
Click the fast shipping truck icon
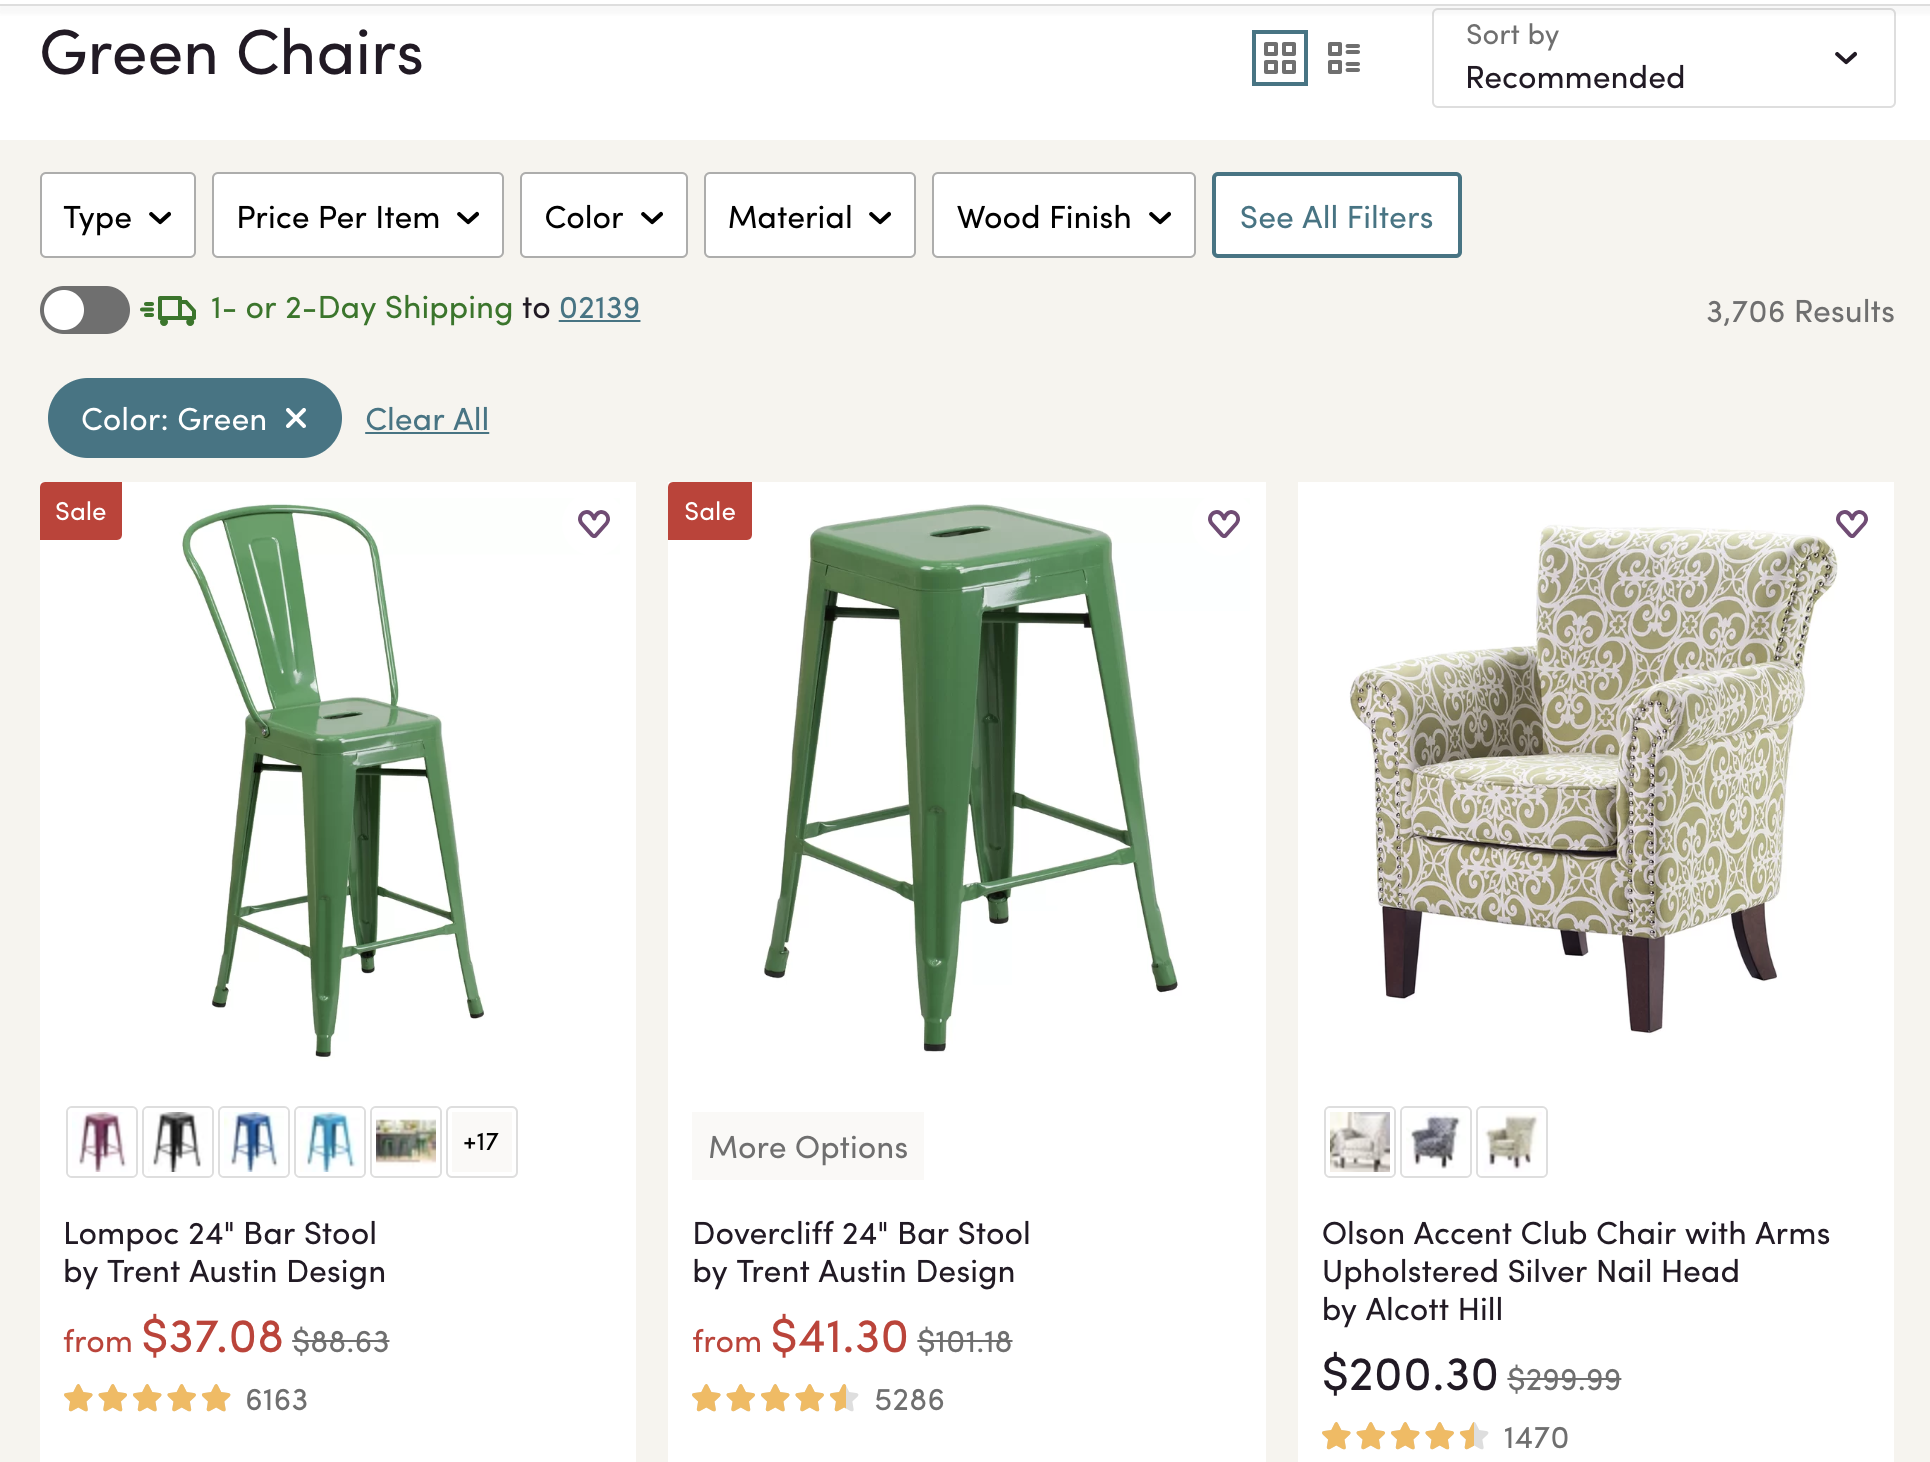tap(169, 310)
